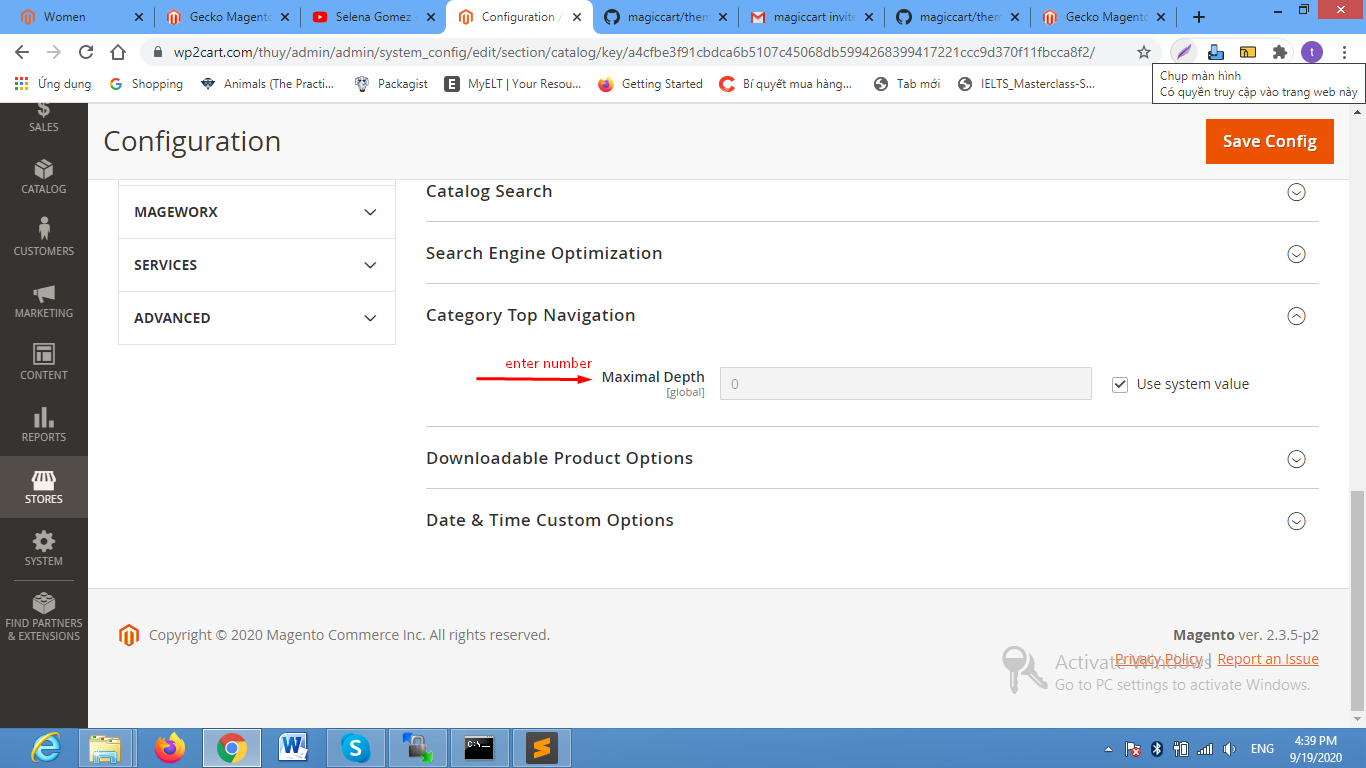Open the Catalog menu in the sidebar
The height and width of the screenshot is (768, 1366).
tap(43, 176)
